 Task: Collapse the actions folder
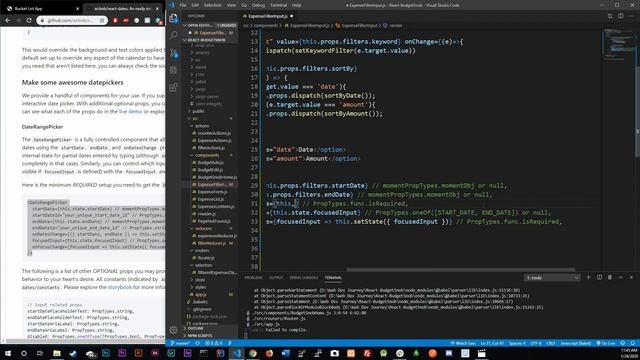click(202, 126)
